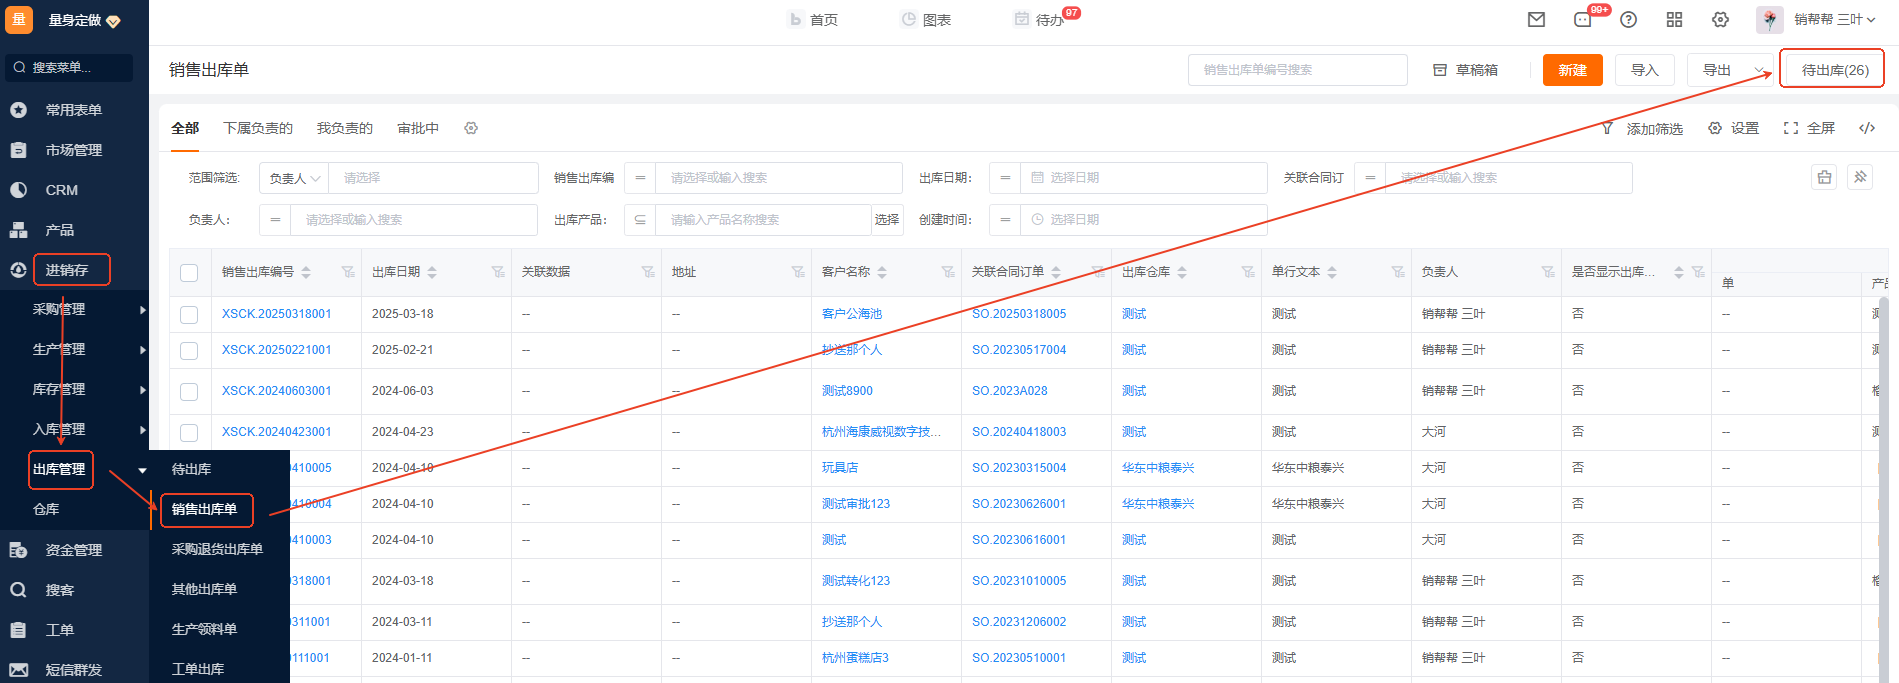Collapse the 出库管理 submenu
The width and height of the screenshot is (1899, 683).
point(142,470)
